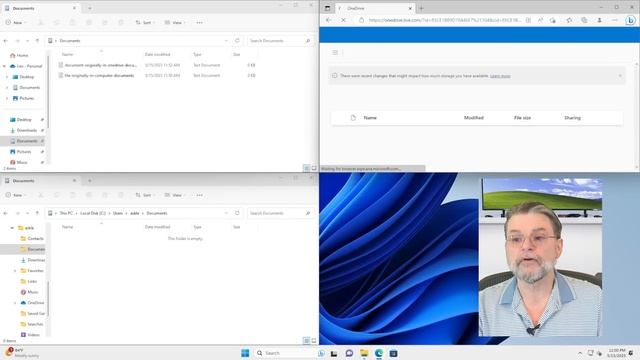Screen dimensions: 640x360
Task: Sort OneDrive list by Modified column
Action: [473, 118]
